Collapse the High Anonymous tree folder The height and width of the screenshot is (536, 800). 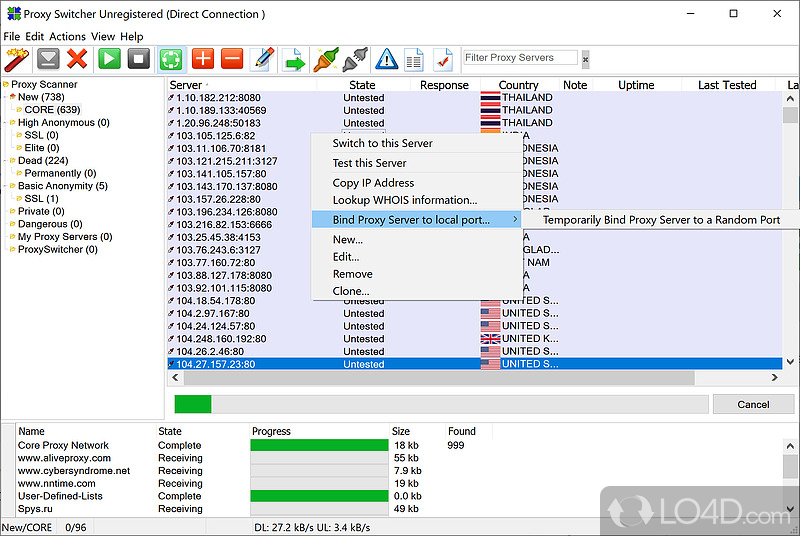tap(12, 123)
